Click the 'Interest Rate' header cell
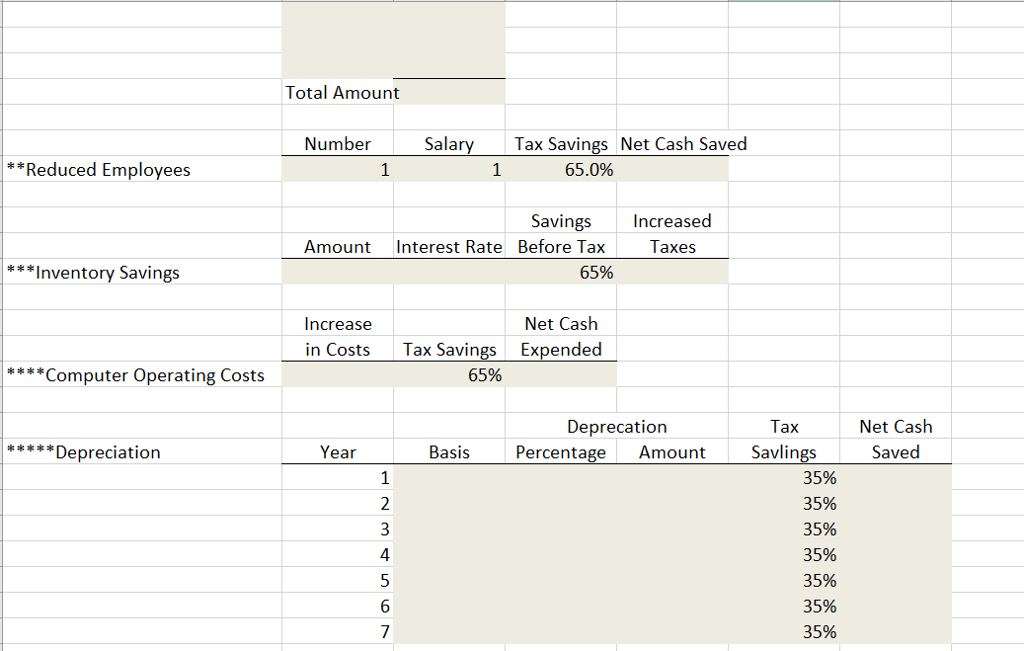The height and width of the screenshot is (651, 1024). 449,247
